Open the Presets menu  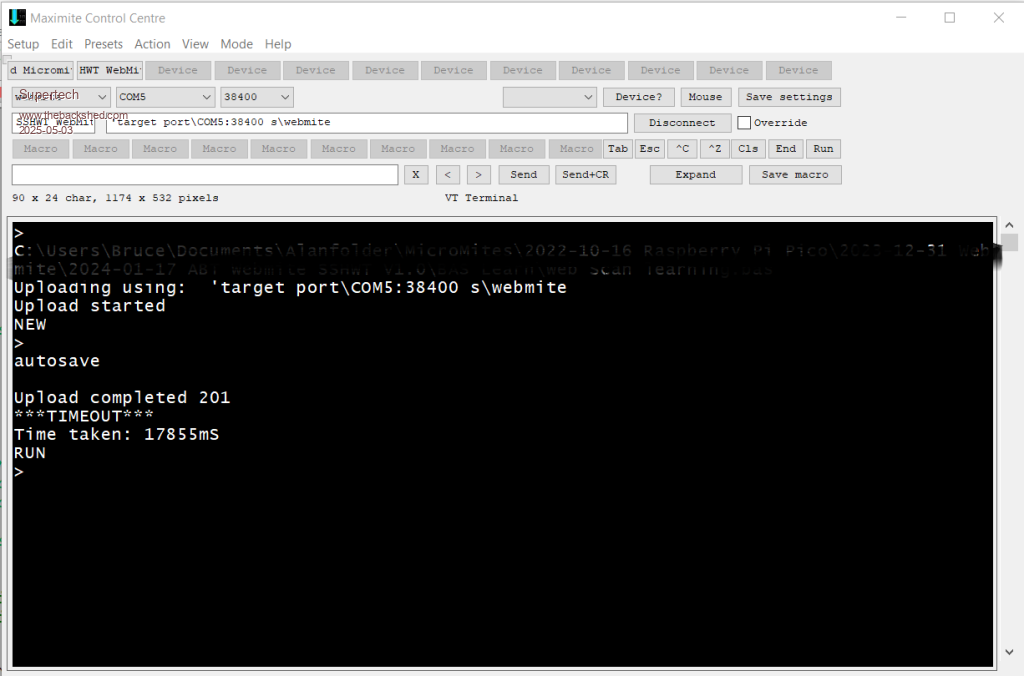point(103,44)
